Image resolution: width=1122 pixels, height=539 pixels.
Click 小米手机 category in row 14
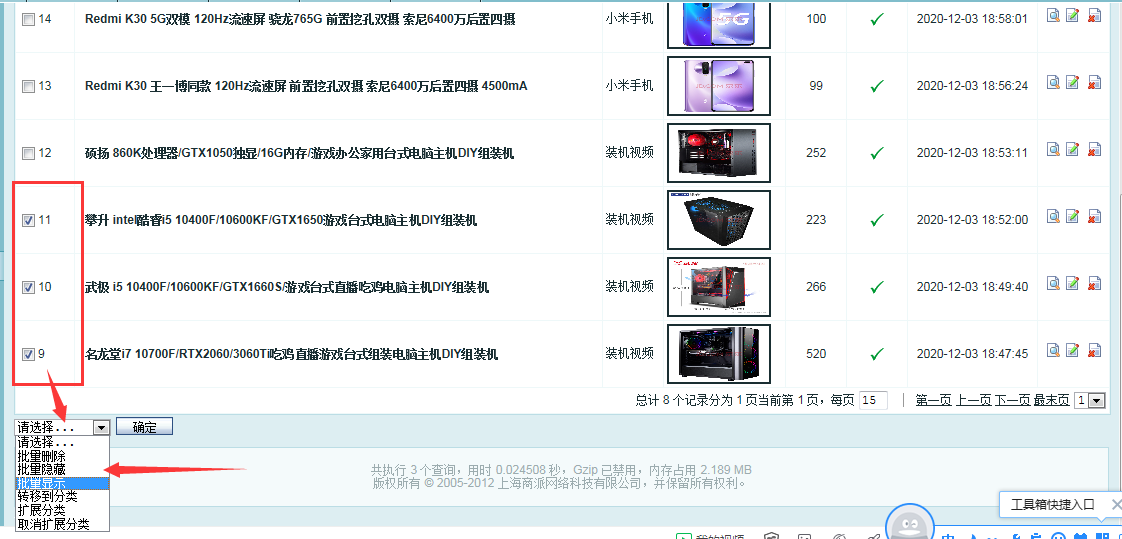pyautogui.click(x=630, y=19)
